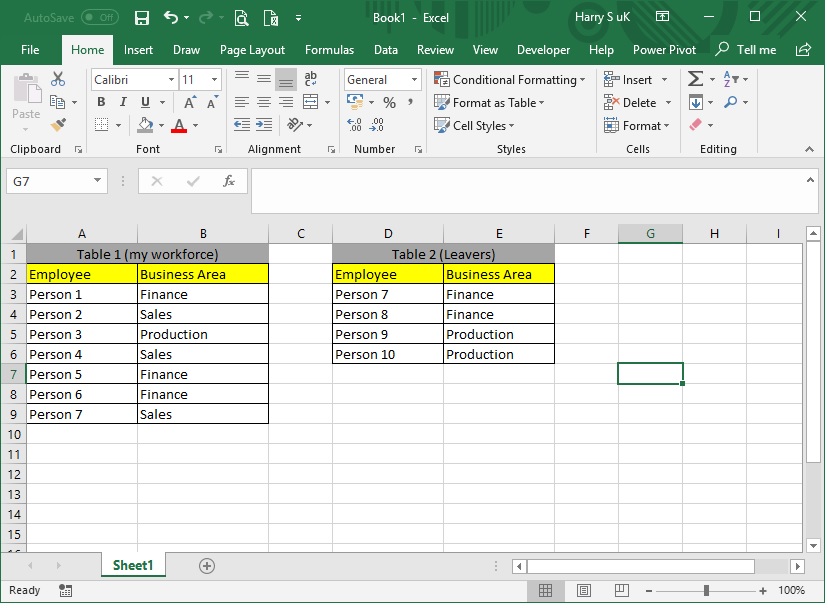Toggle Center alignment
828x608 pixels.
point(264,102)
